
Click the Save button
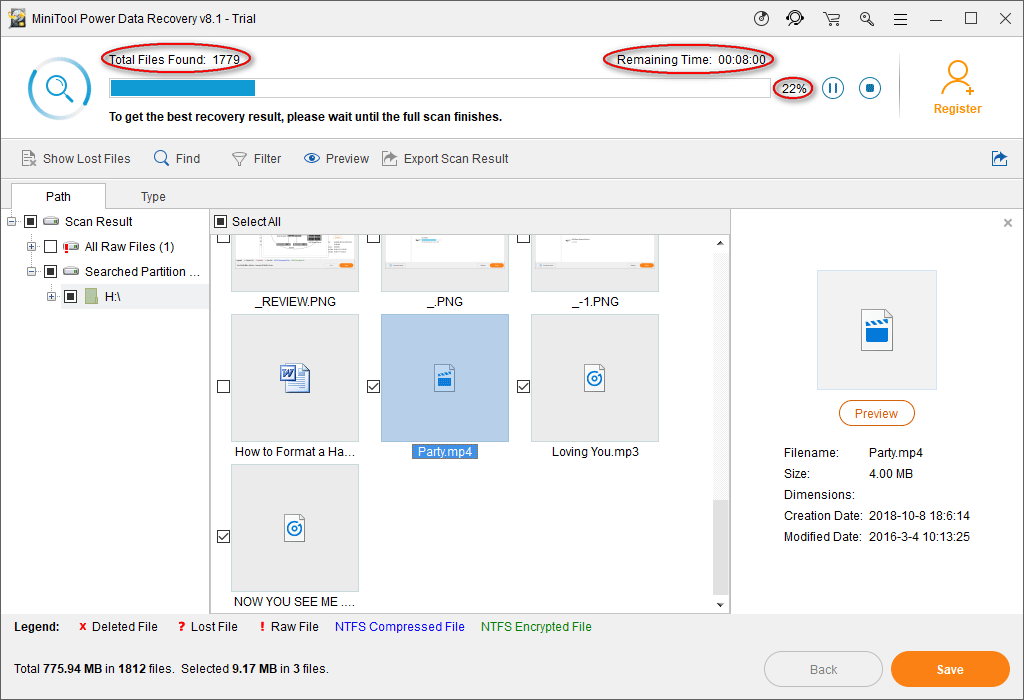950,669
